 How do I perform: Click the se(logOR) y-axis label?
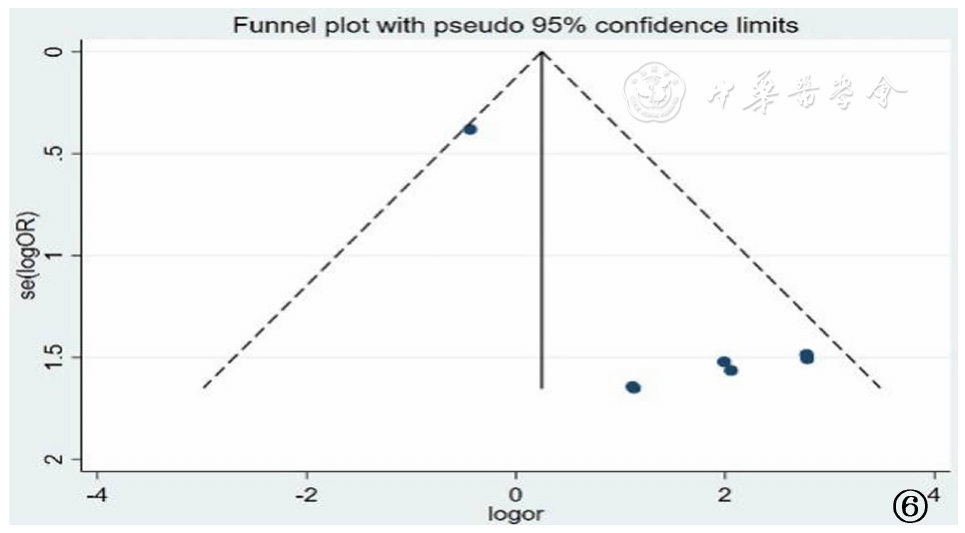coord(31,255)
